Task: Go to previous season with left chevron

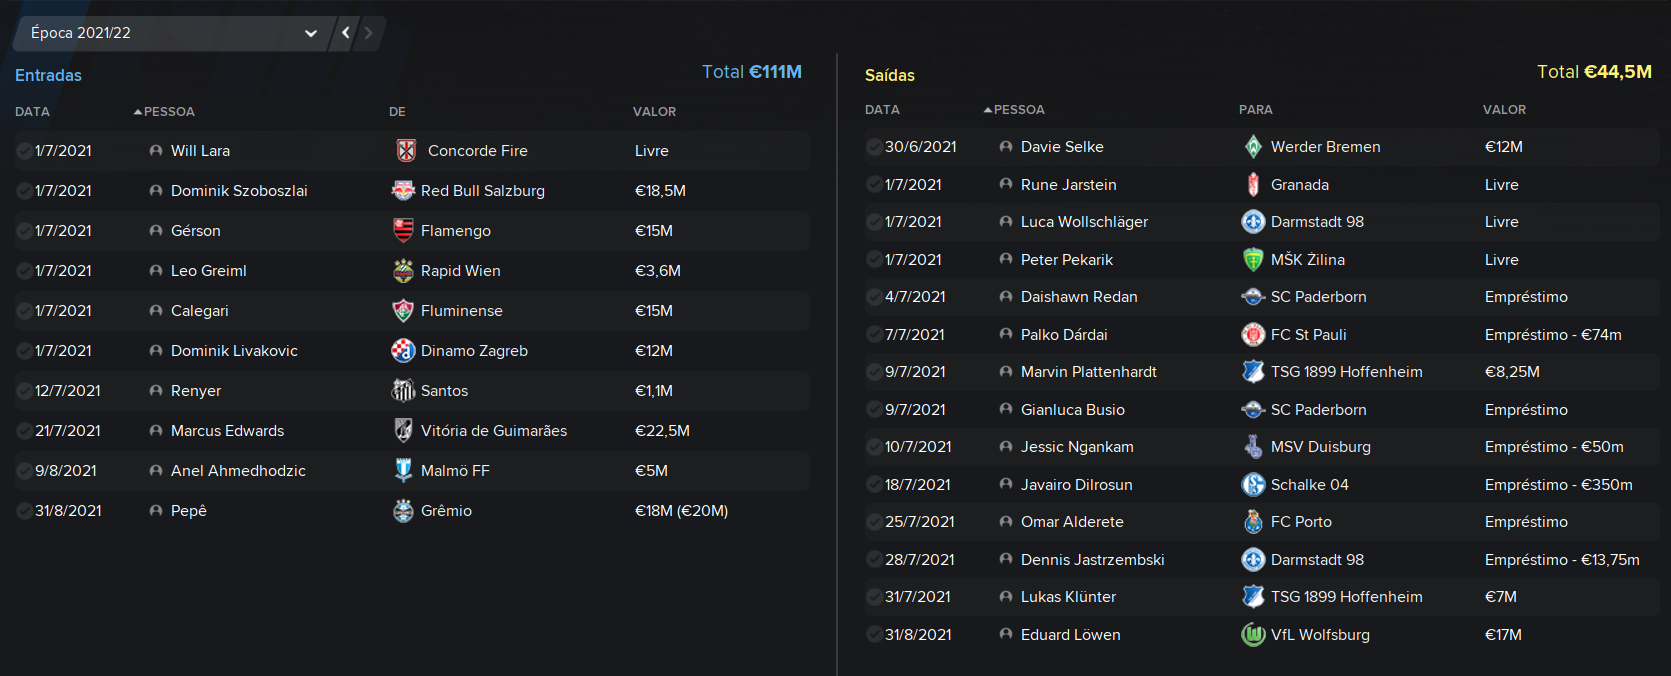Action: 346,33
